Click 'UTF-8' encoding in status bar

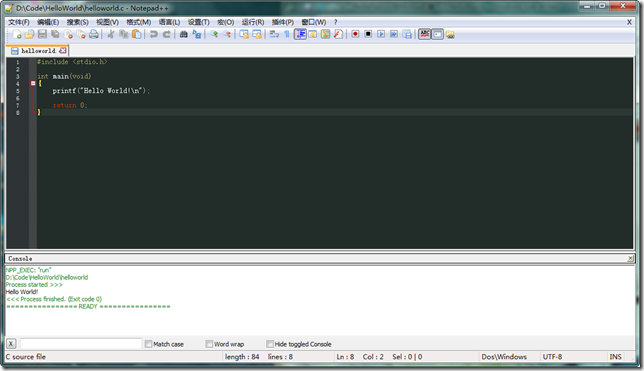[x=552, y=357]
